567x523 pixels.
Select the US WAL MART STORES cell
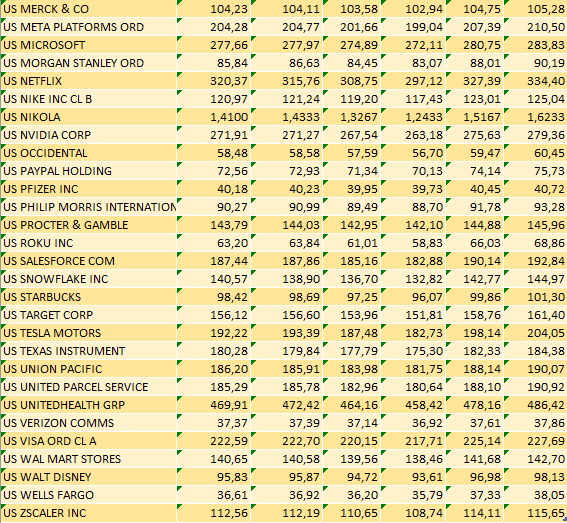[89, 459]
